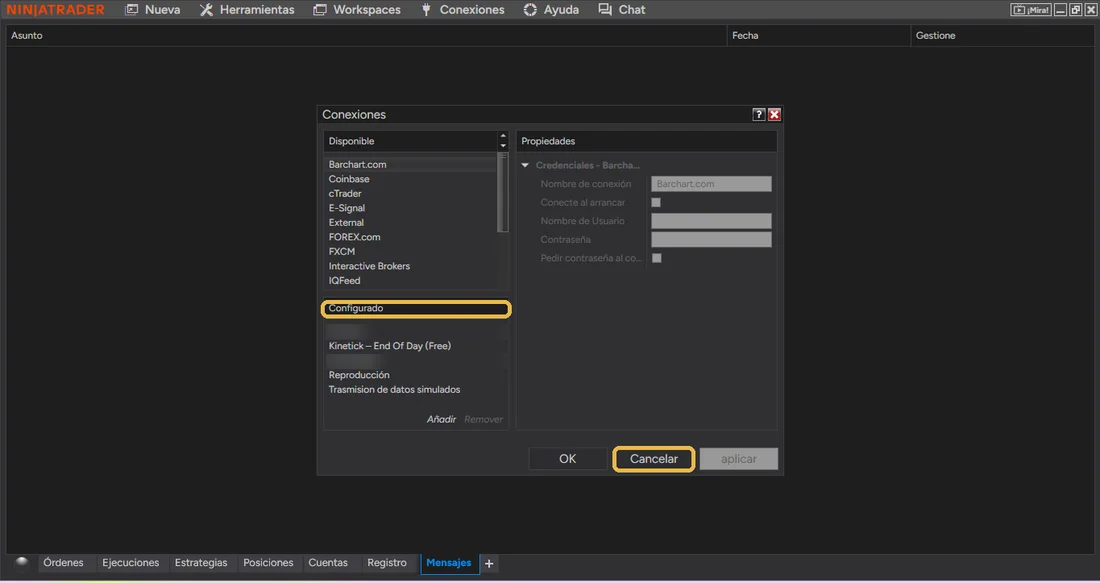The image size is (1100, 583).
Task: Switch to the Estrategias tab
Action: click(201, 563)
